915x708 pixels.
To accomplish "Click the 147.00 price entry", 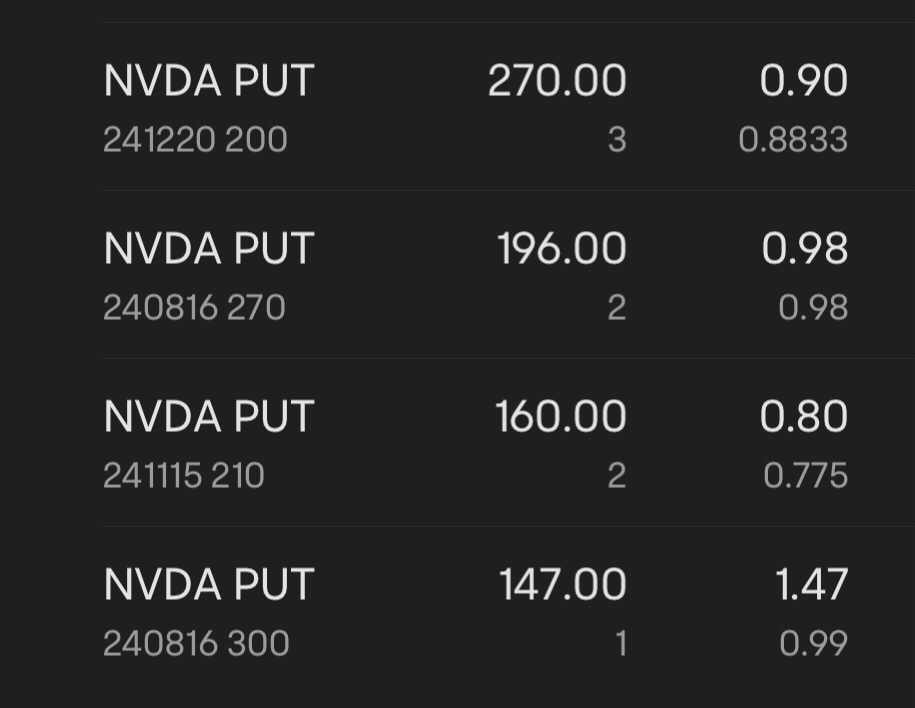I will pos(561,584).
